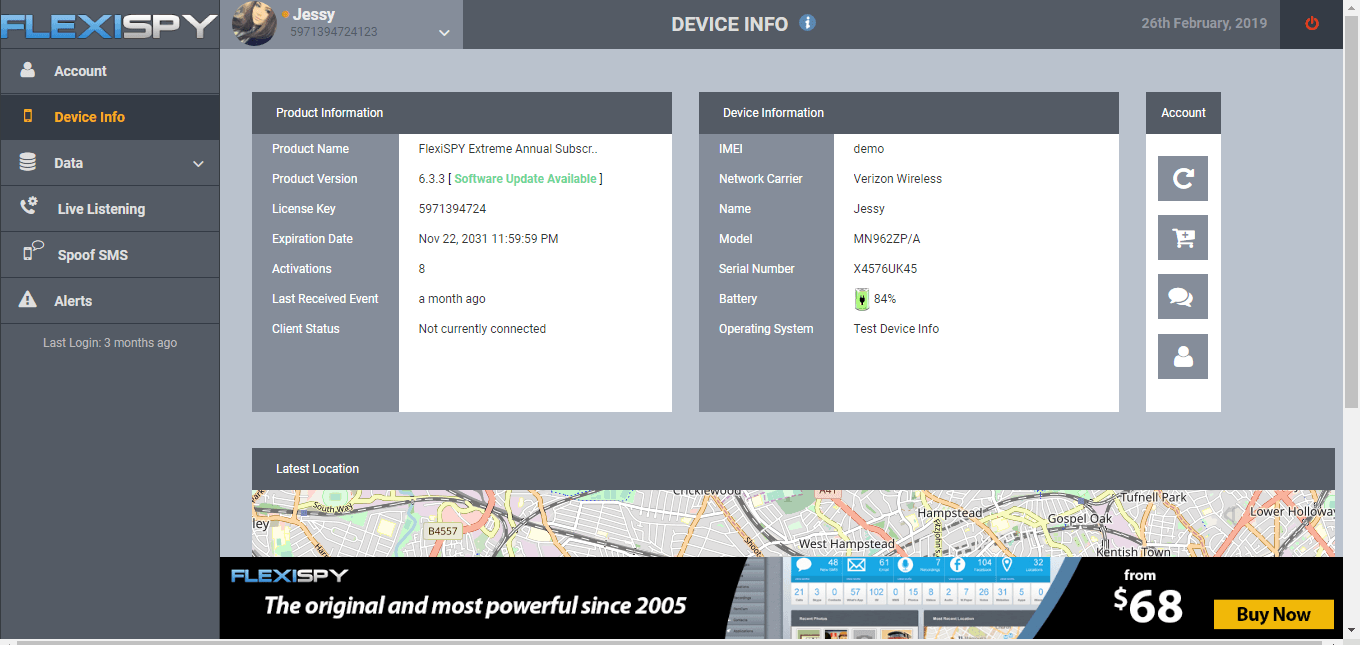The image size is (1360, 645).
Task: Expand the Data menu chevron
Action: [x=198, y=164]
